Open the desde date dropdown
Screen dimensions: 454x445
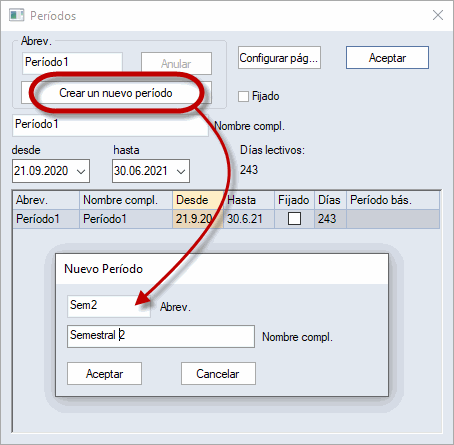(x=81, y=171)
